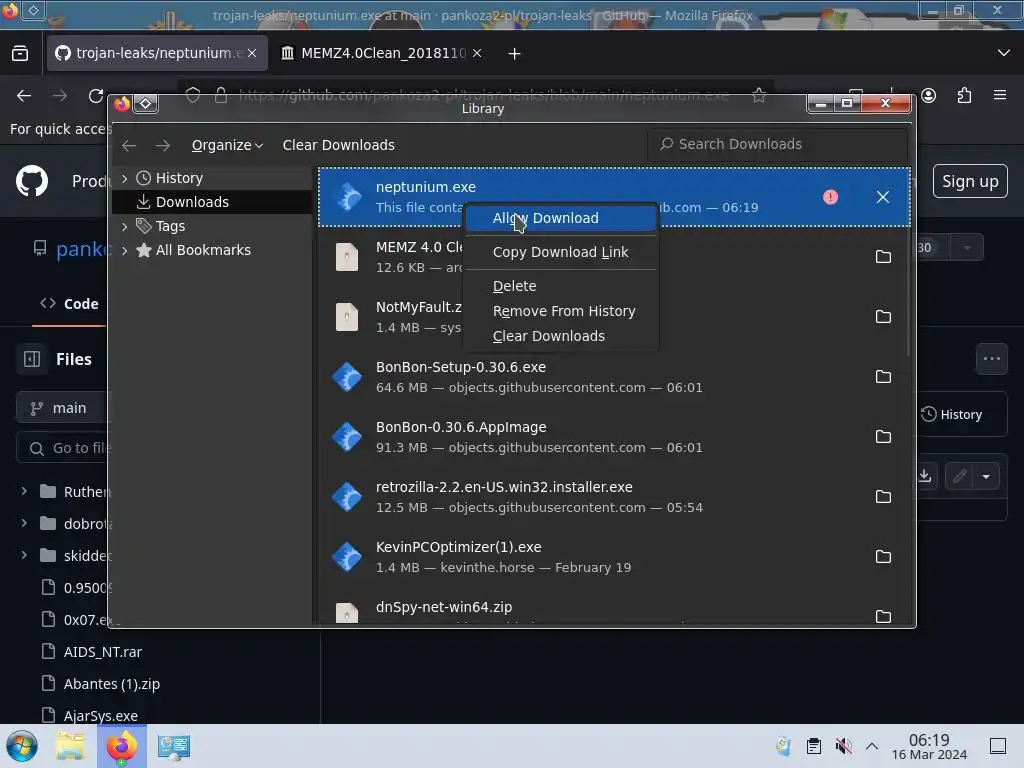Show hidden tray icons chevron

(872, 746)
